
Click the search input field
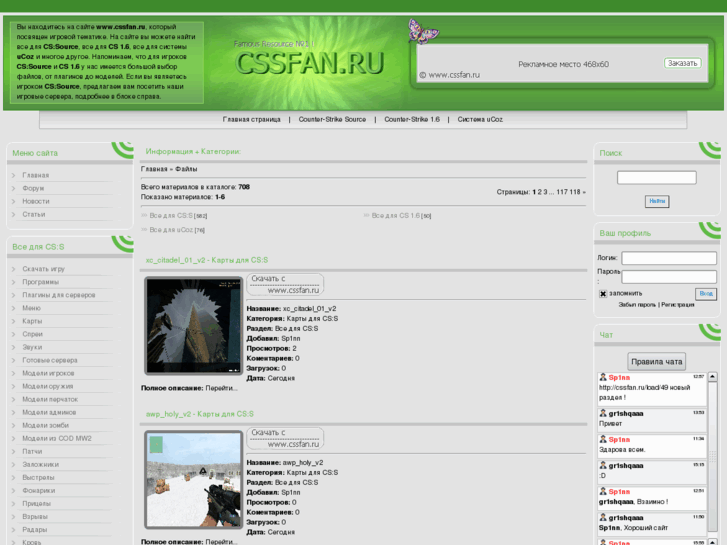coord(657,177)
